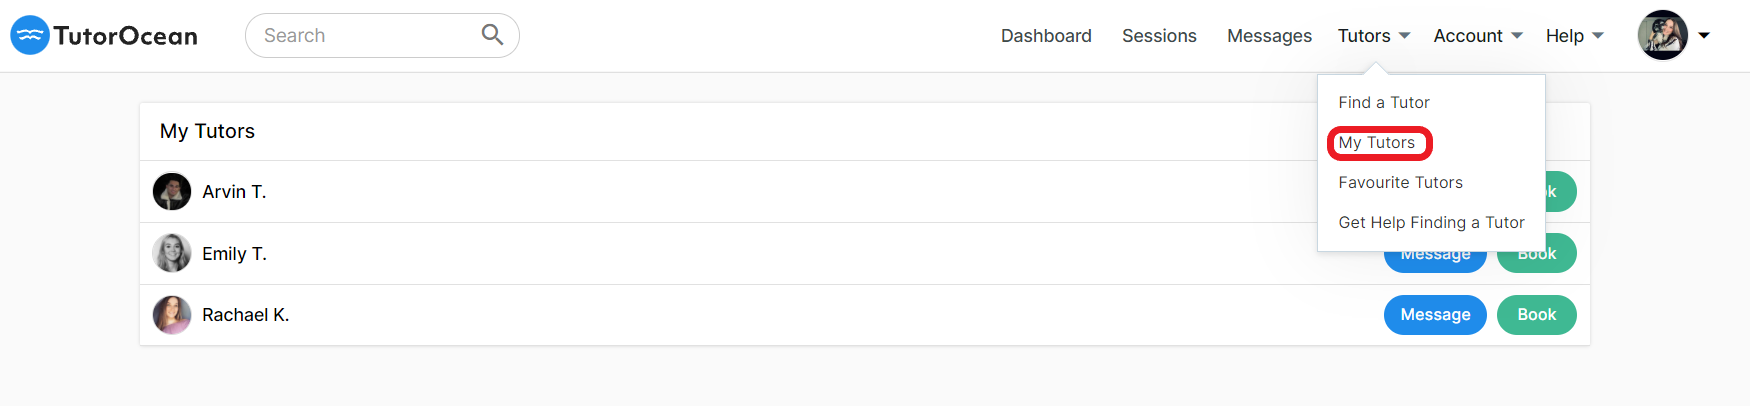The image size is (1750, 406).
Task: Select Find a Tutor menu entry
Action: coord(1384,102)
